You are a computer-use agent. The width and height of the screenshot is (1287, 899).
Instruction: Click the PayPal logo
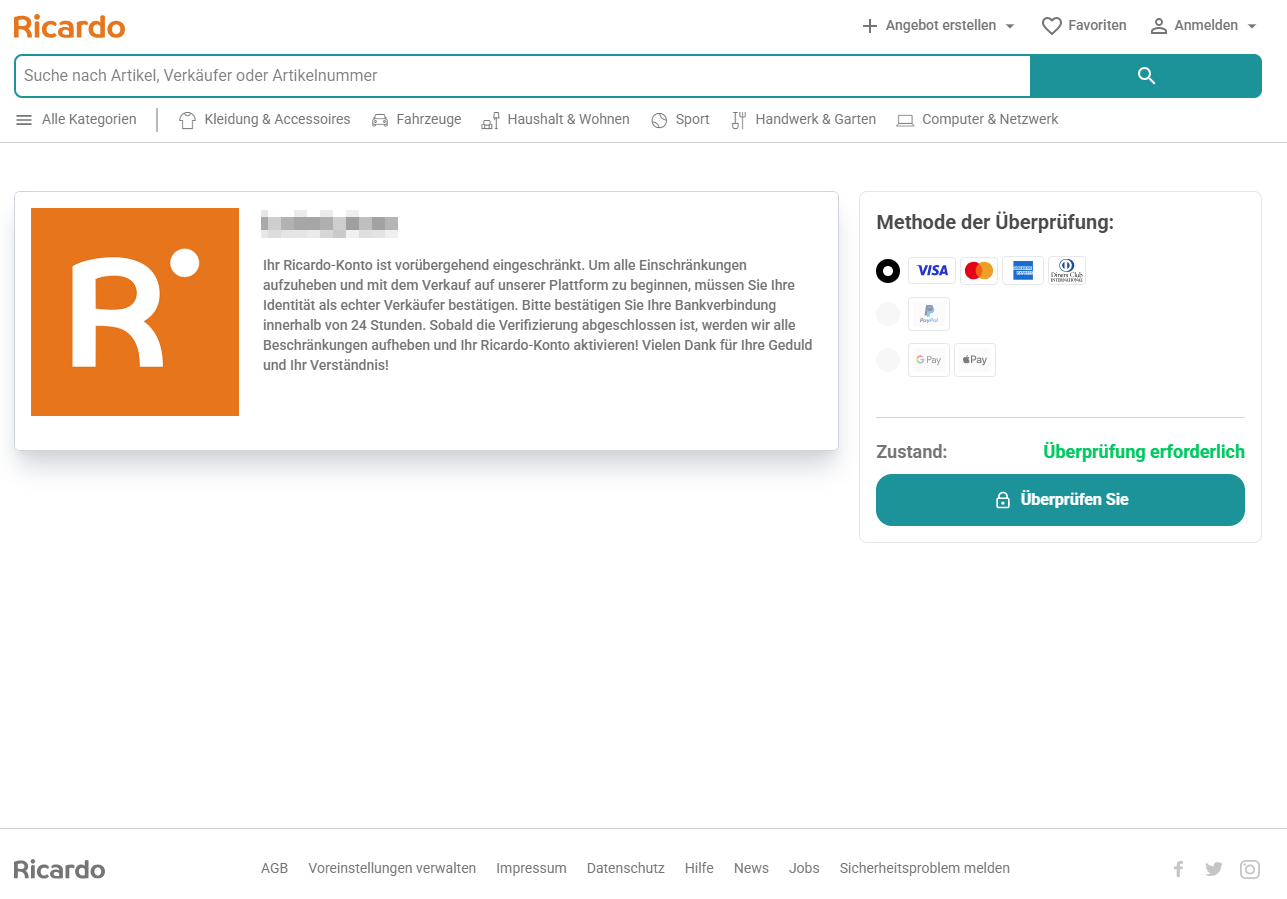pyautogui.click(x=929, y=314)
